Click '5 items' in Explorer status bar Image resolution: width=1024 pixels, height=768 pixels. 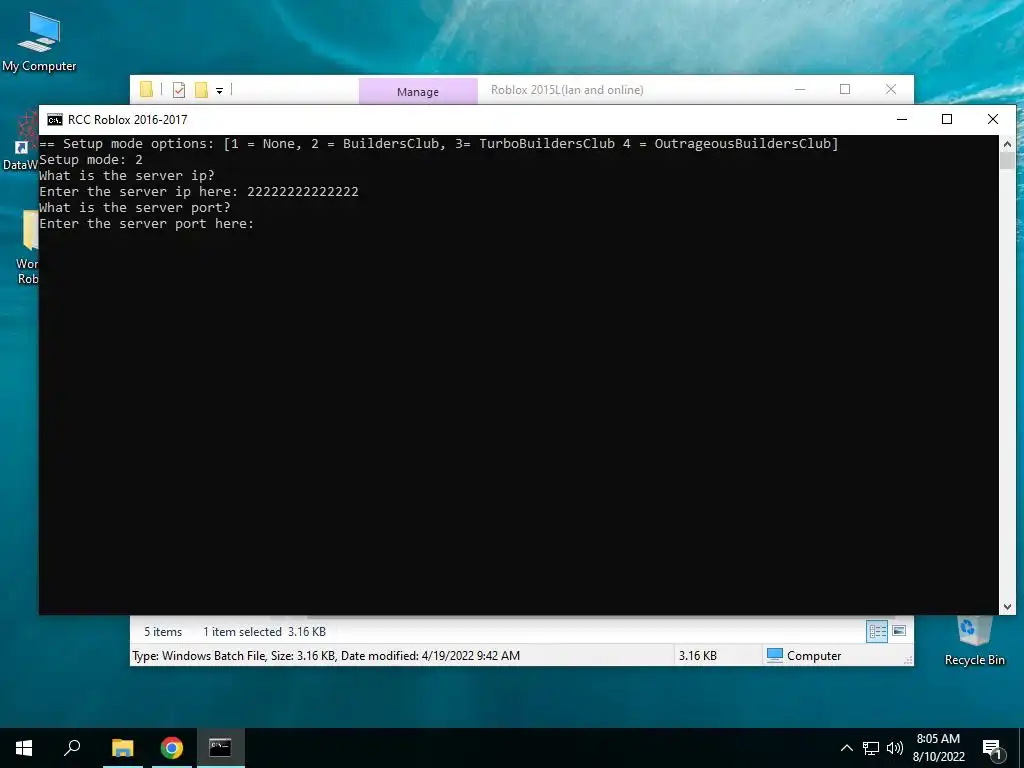point(163,632)
